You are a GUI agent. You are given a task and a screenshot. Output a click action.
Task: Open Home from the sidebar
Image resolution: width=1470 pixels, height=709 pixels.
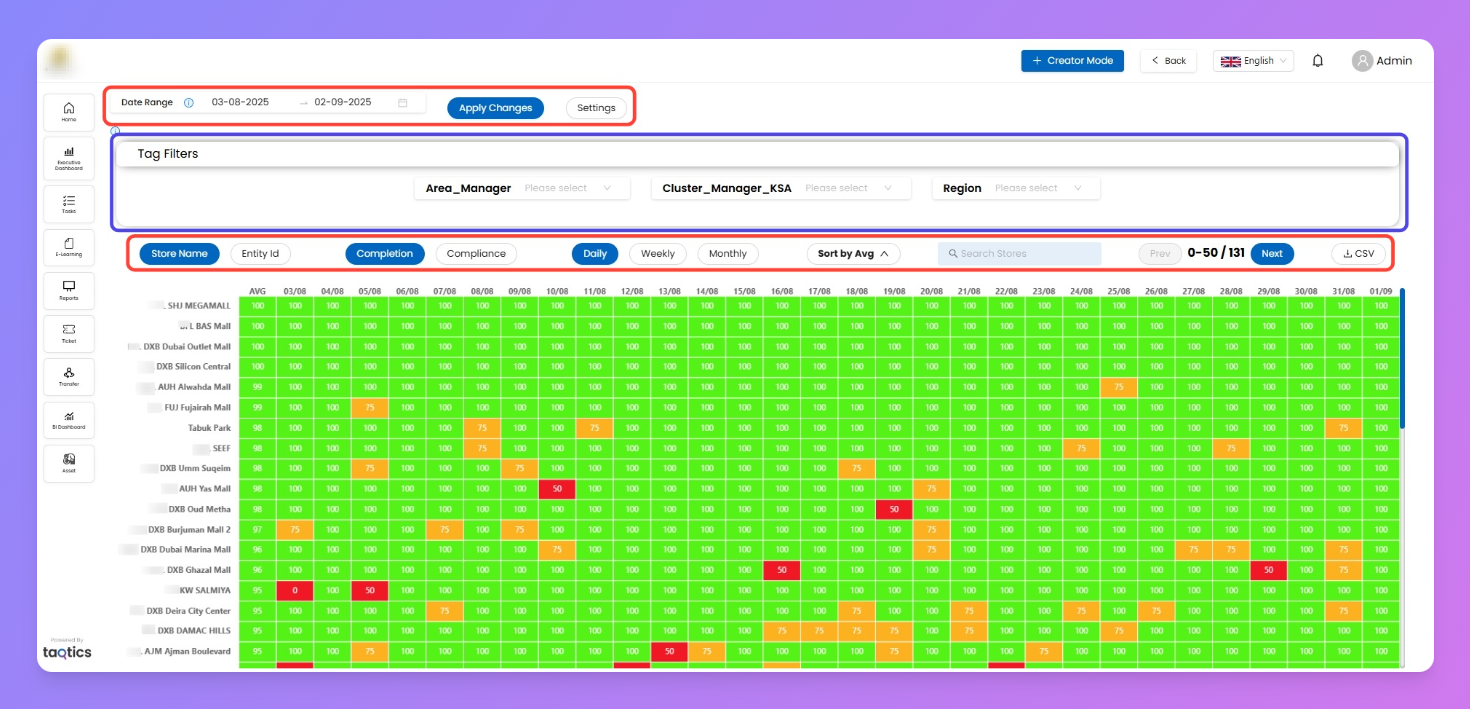point(69,111)
